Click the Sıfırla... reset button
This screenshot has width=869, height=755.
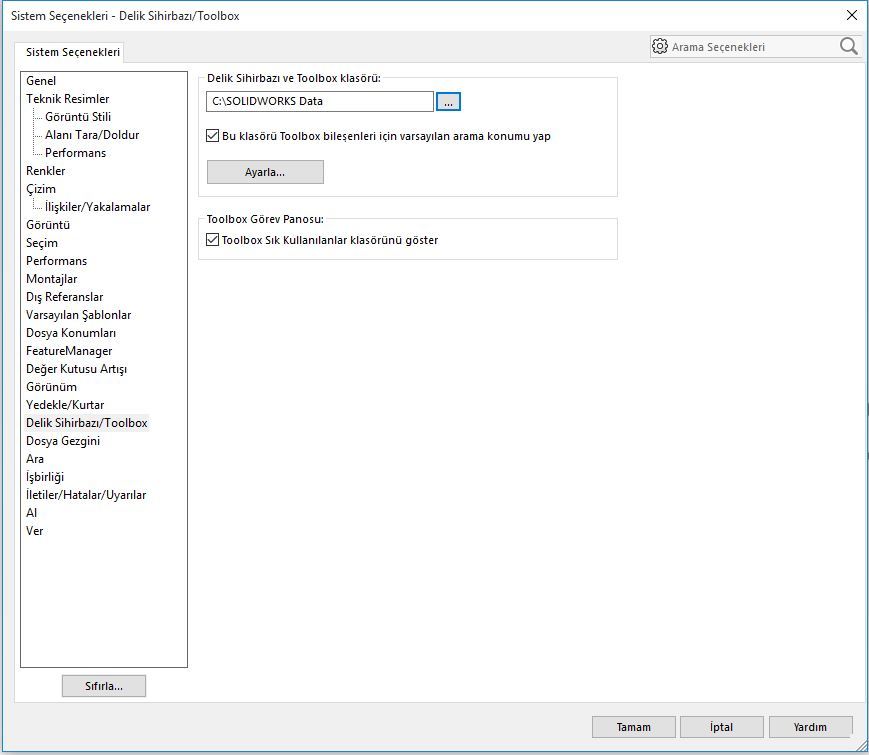pyautogui.click(x=104, y=686)
